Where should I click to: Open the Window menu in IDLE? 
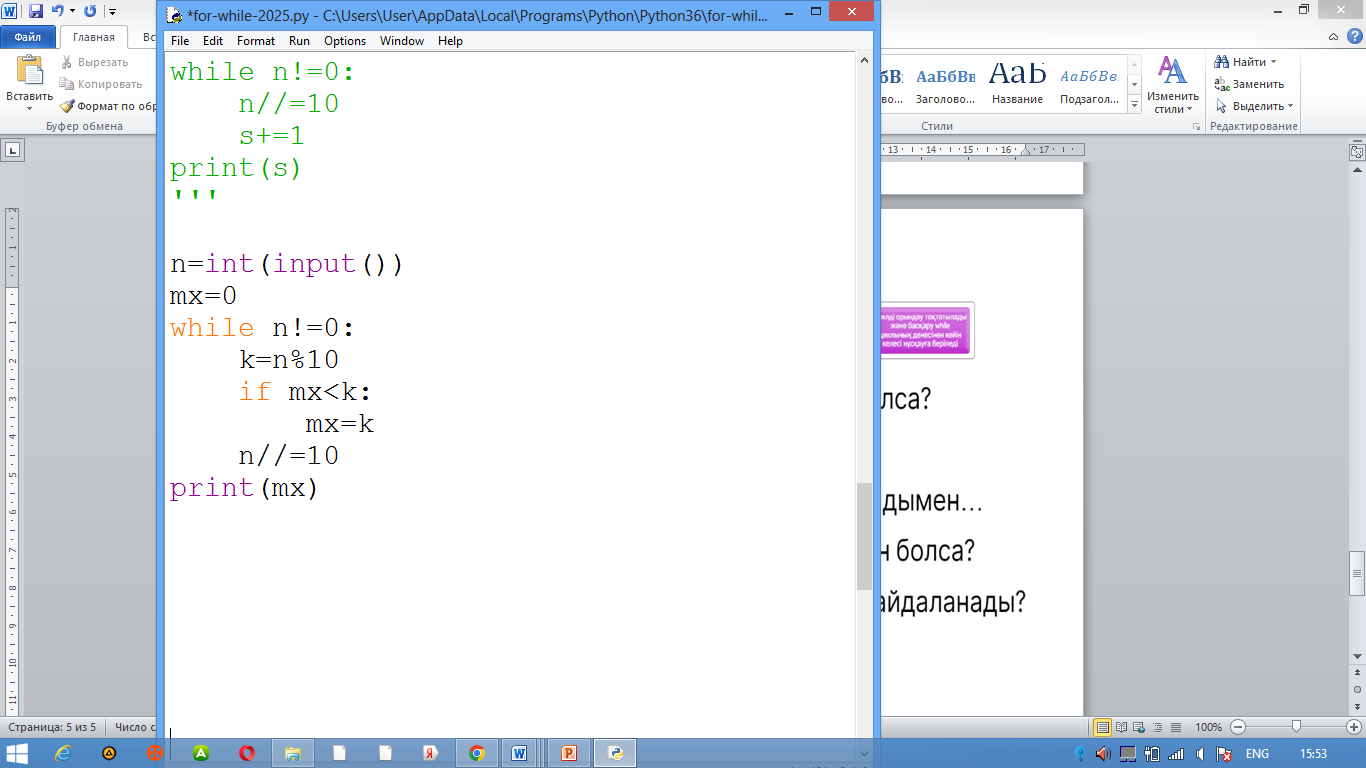pos(402,41)
